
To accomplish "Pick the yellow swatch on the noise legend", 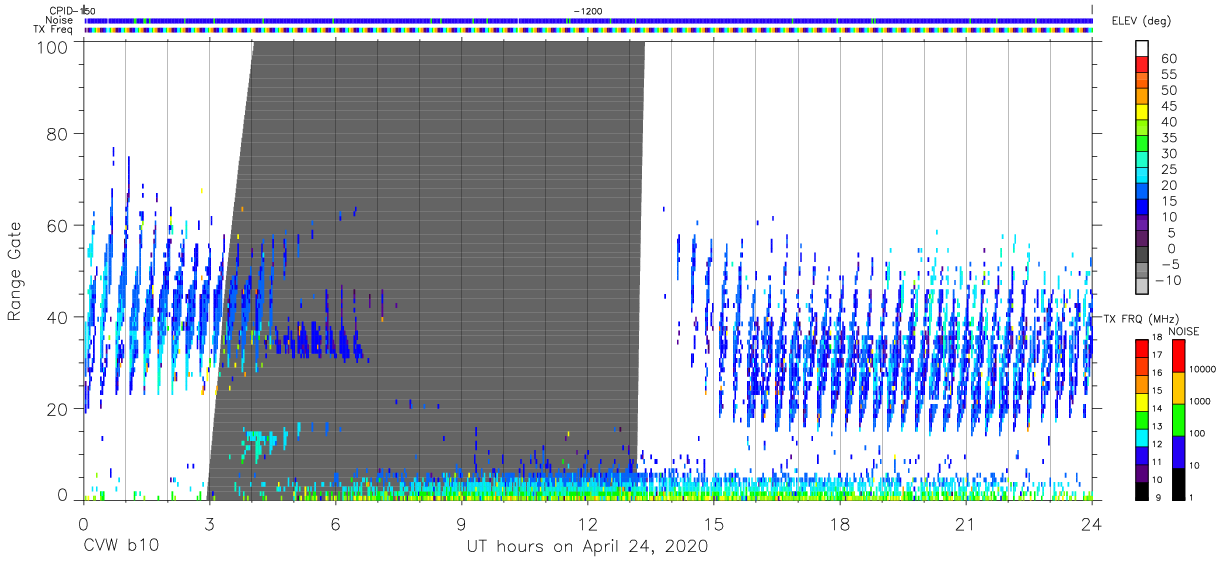I will tap(1178, 386).
